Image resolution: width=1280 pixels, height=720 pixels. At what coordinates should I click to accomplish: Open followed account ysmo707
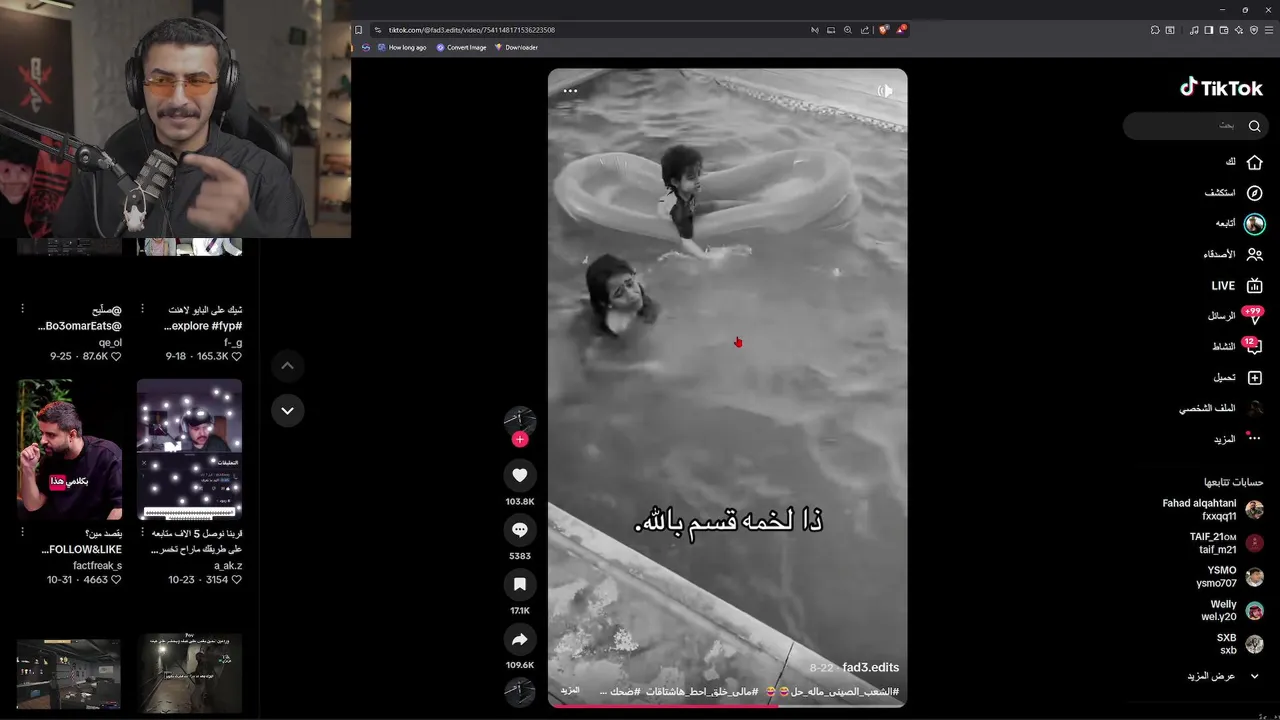1230,577
